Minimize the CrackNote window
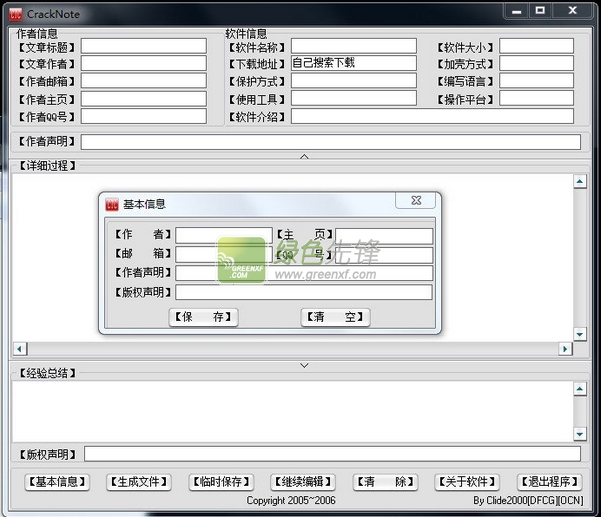601x517 pixels. 516,11
